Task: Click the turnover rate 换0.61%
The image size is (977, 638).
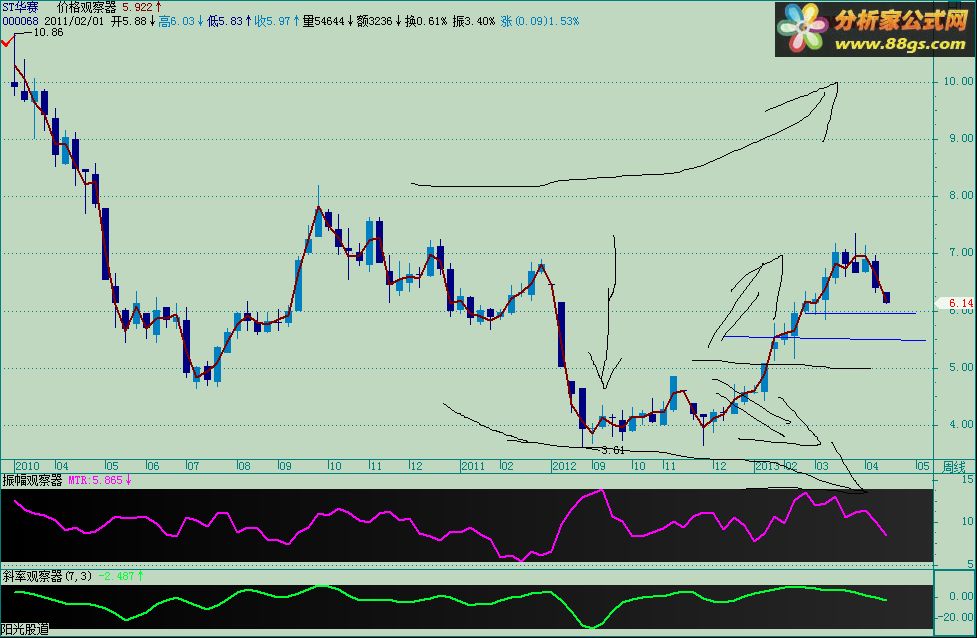Action: click(426, 21)
